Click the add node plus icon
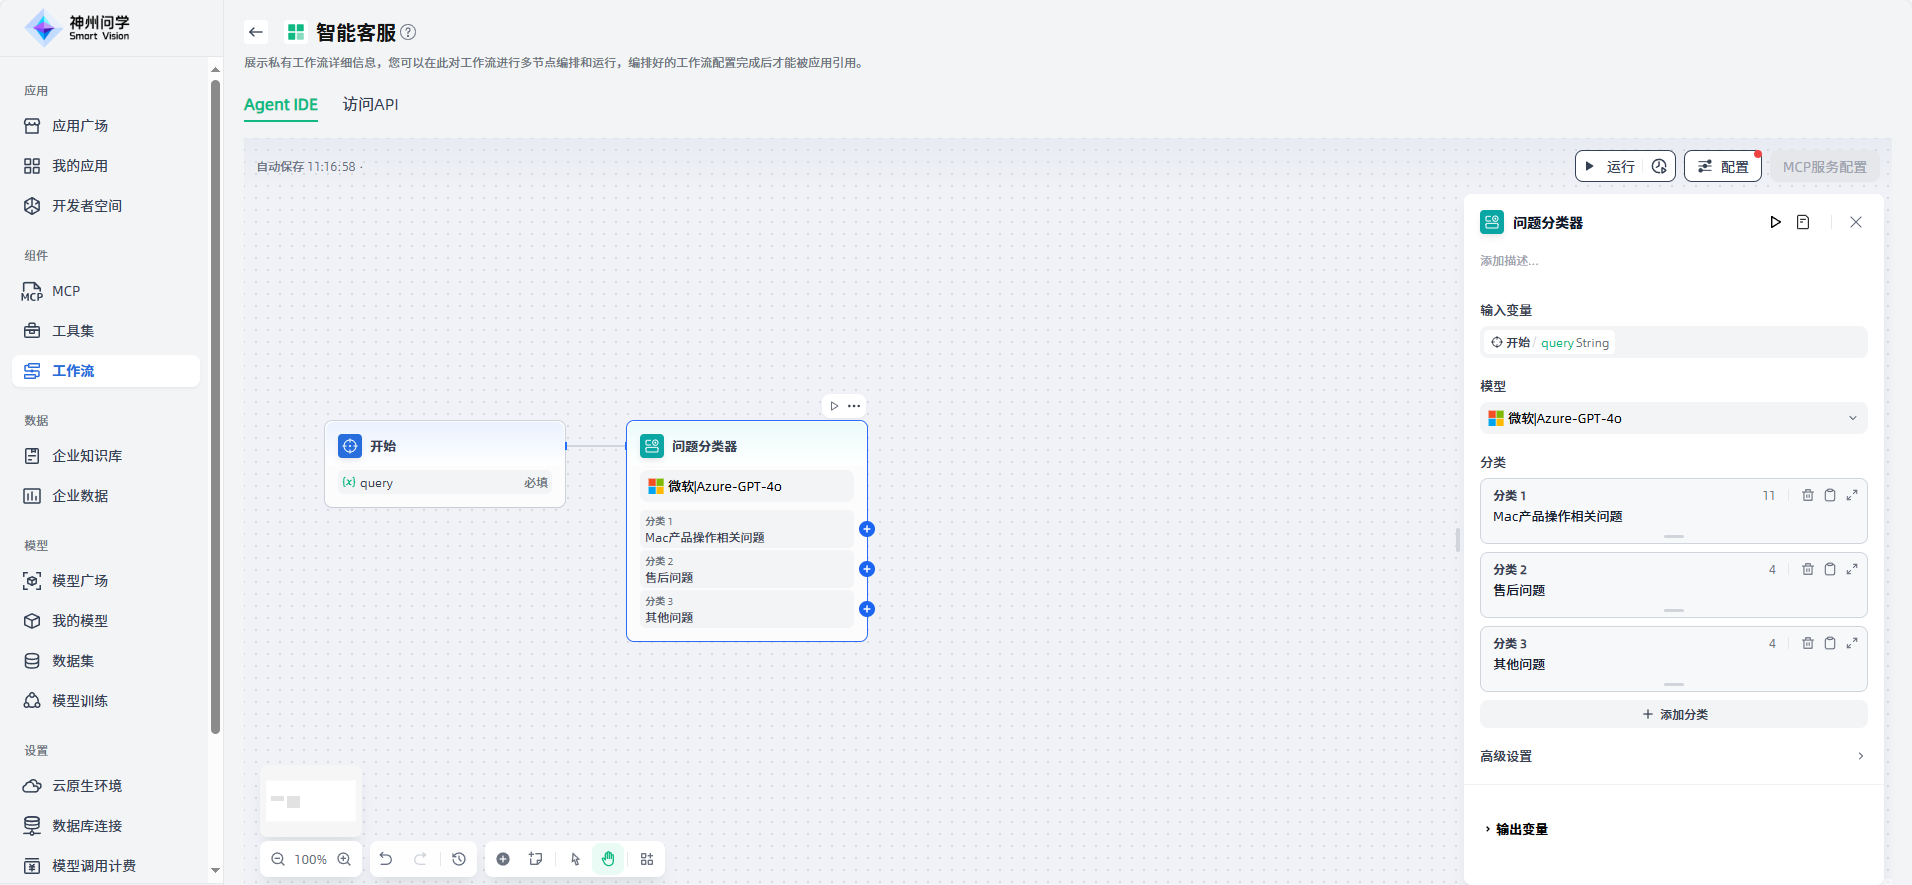 pos(503,859)
